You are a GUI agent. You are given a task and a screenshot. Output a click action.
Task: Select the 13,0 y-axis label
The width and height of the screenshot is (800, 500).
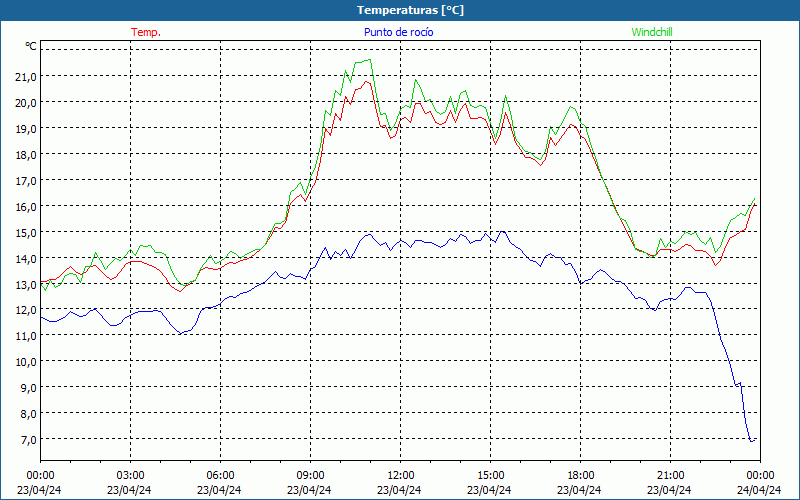tap(26, 284)
